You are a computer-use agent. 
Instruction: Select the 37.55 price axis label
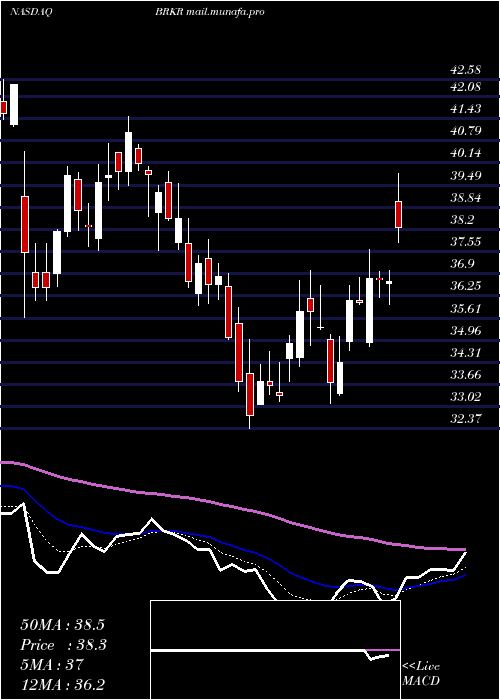pos(465,242)
